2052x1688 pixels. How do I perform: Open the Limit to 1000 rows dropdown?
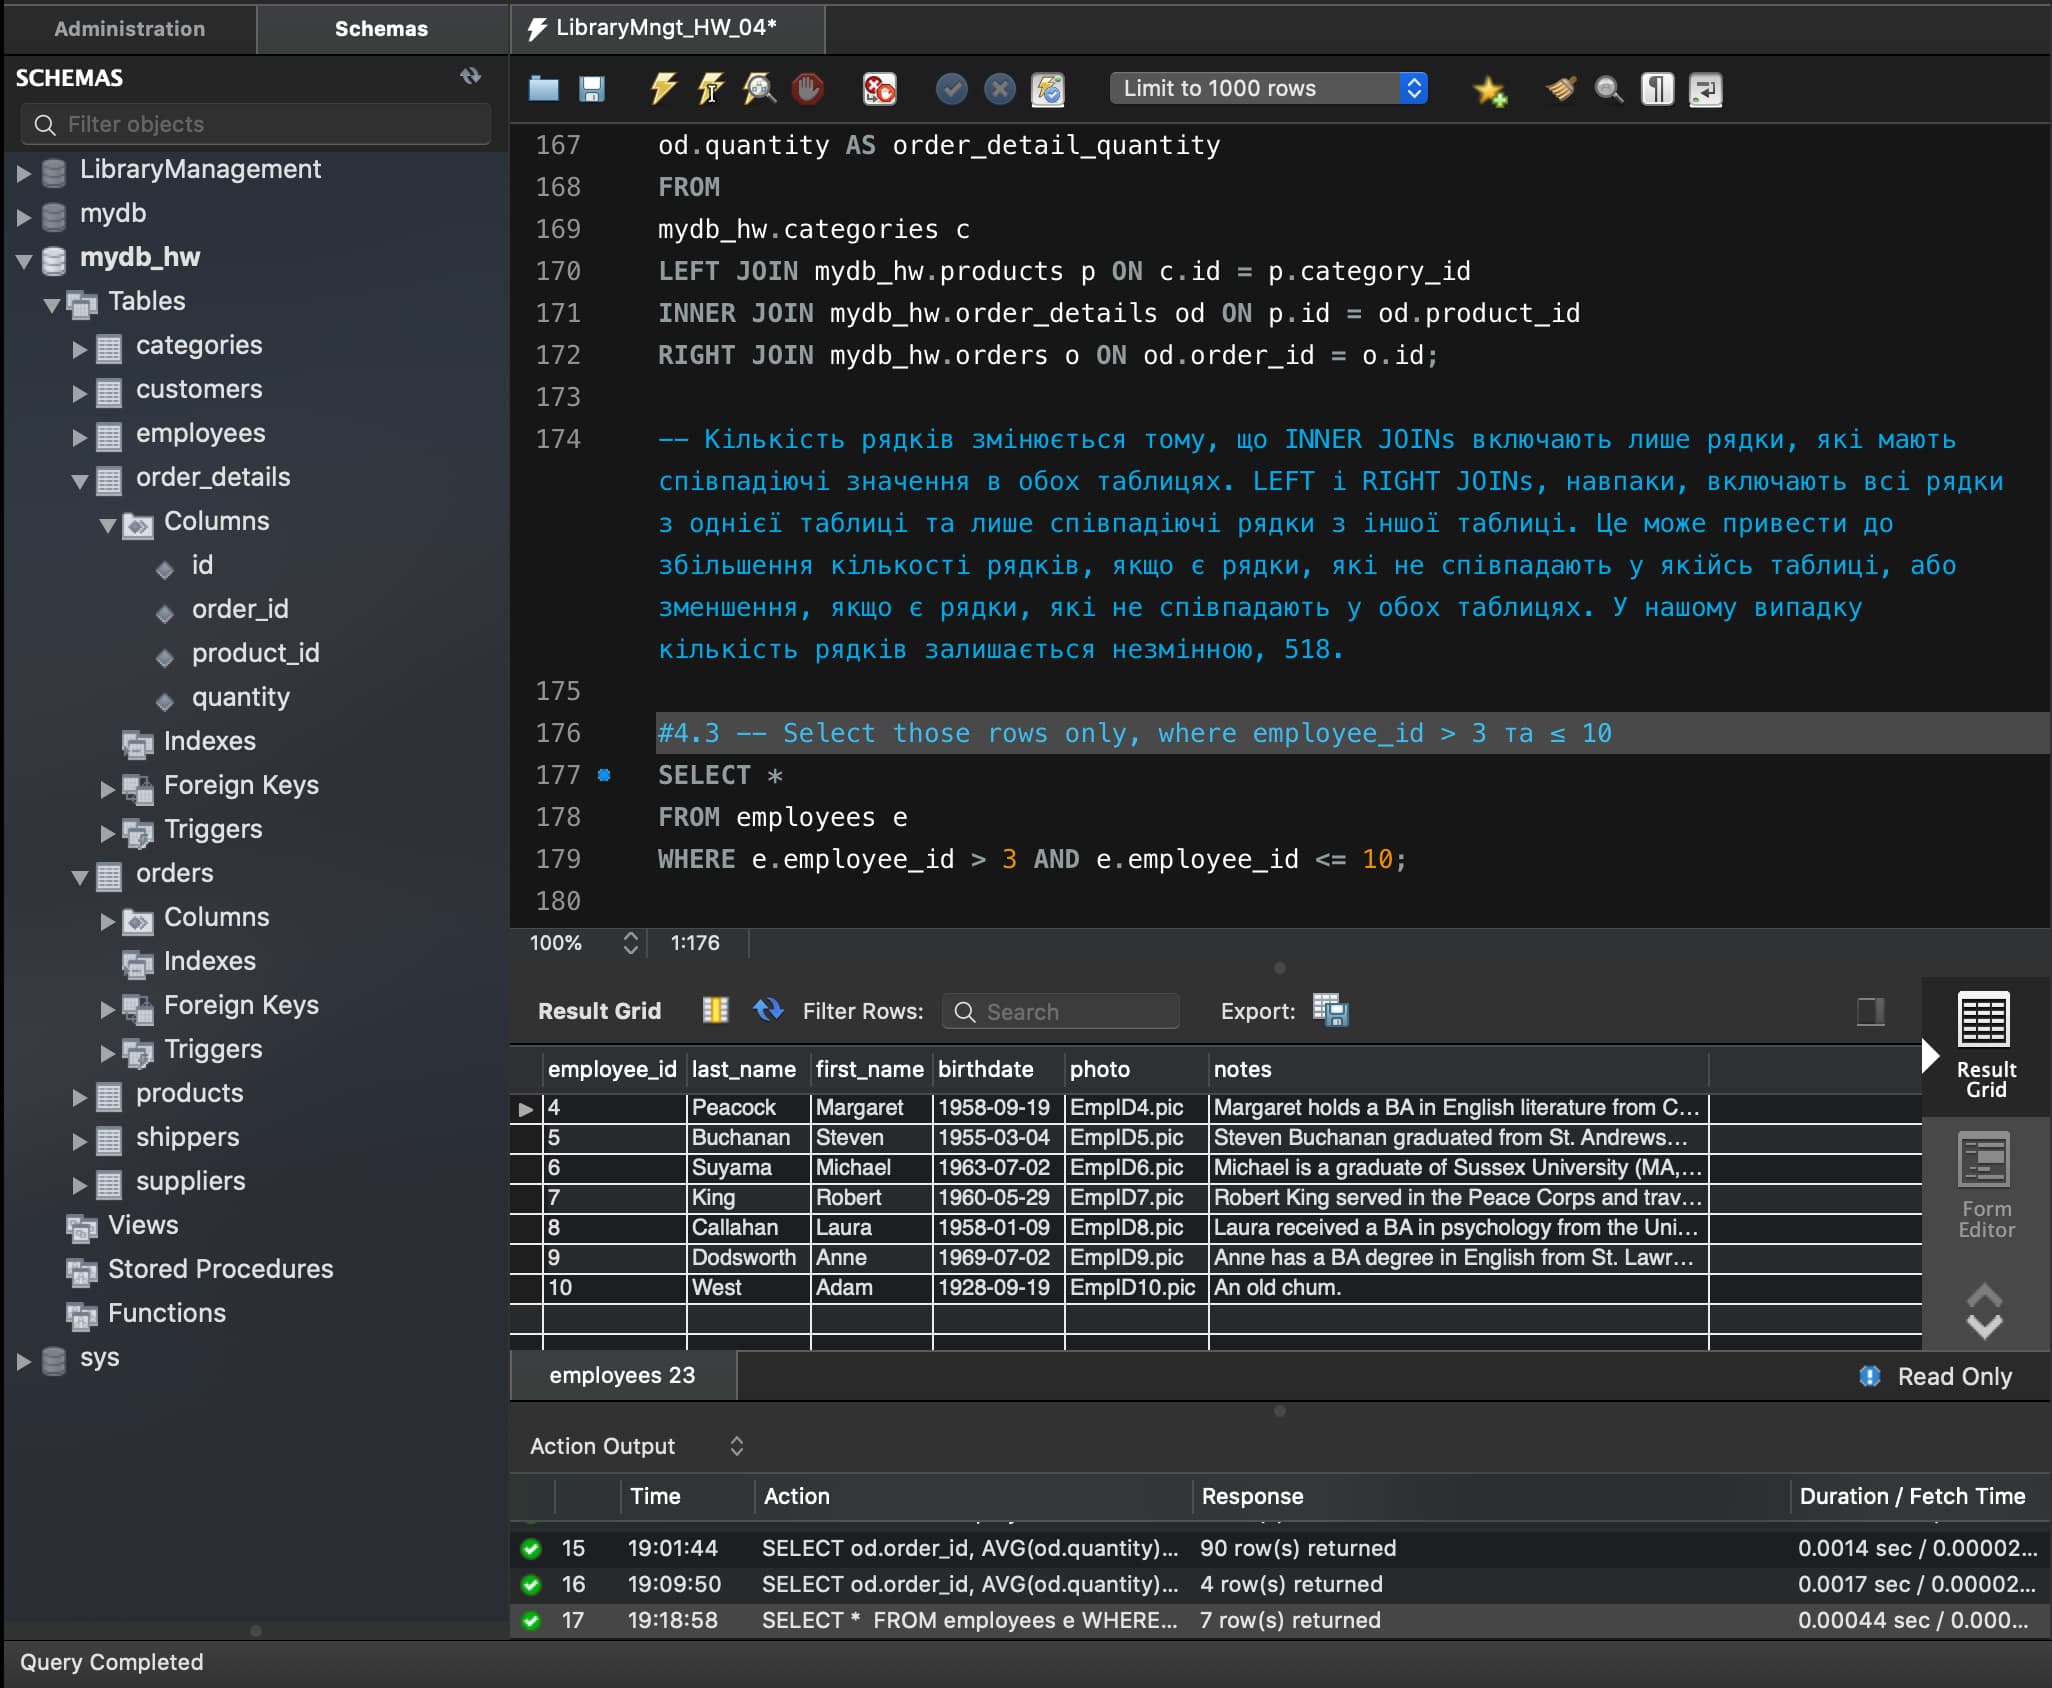(x=1268, y=88)
